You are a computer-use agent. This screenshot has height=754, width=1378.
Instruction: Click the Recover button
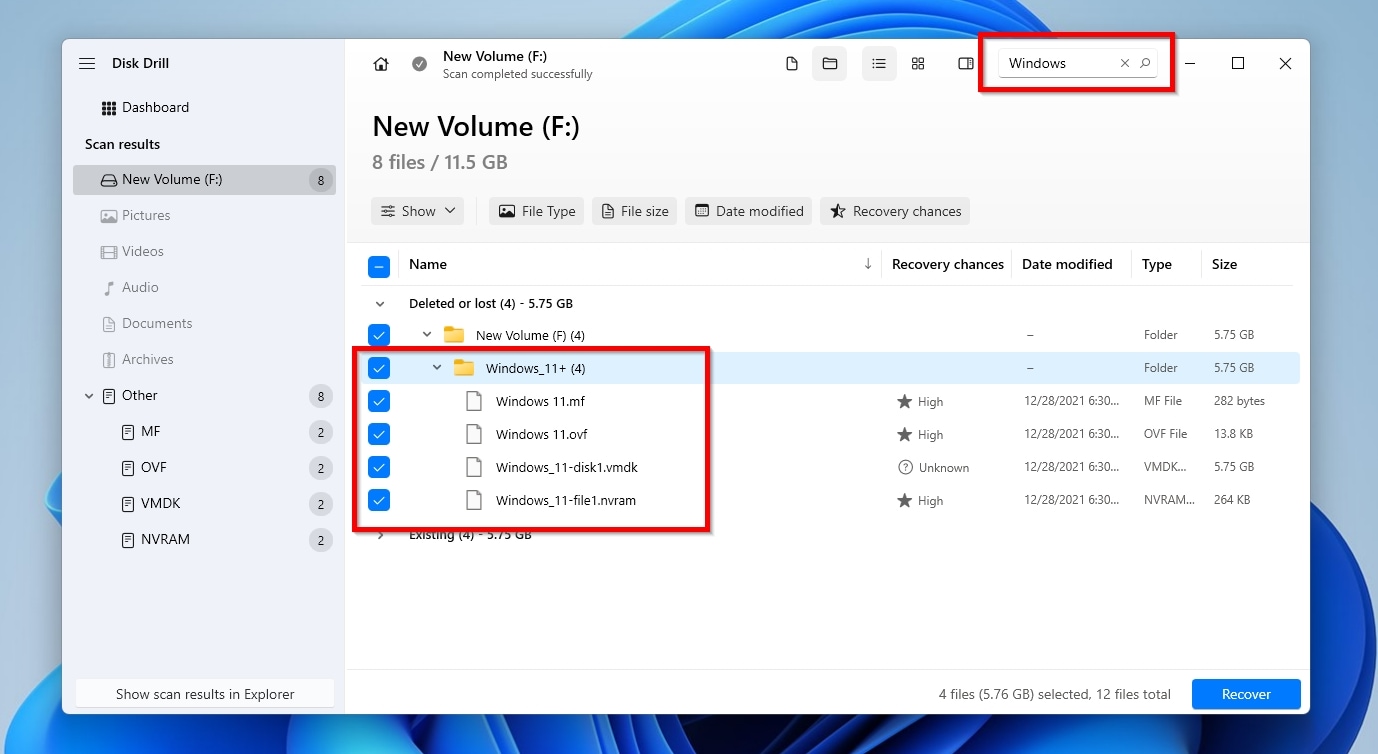[x=1246, y=694]
